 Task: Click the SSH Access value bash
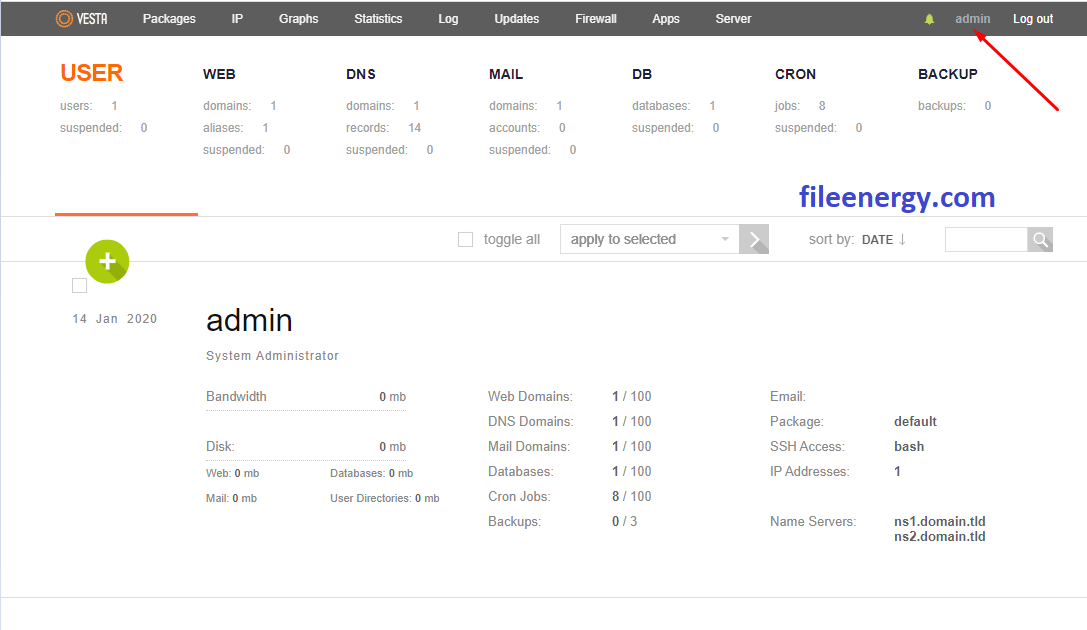click(909, 446)
